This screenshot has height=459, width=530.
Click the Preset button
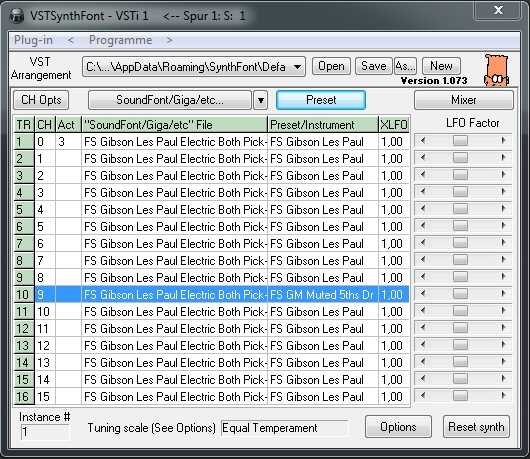click(321, 100)
